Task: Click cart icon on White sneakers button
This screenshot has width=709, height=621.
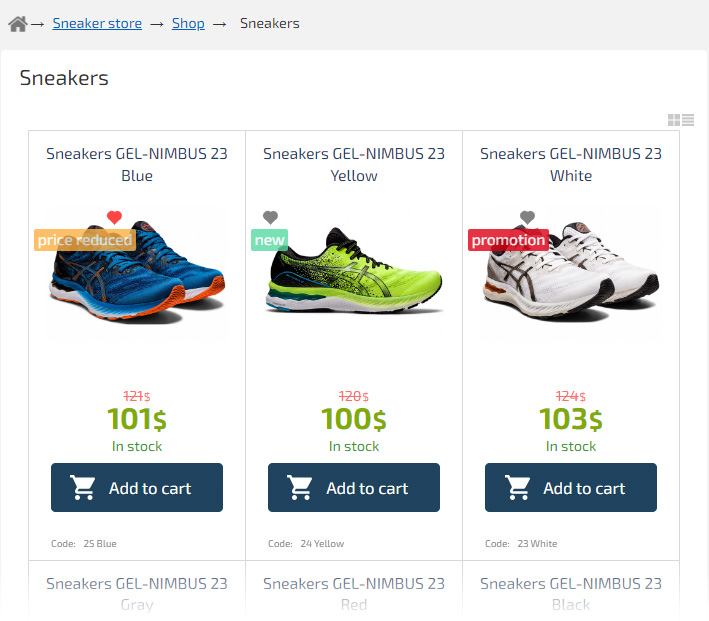Action: point(517,488)
